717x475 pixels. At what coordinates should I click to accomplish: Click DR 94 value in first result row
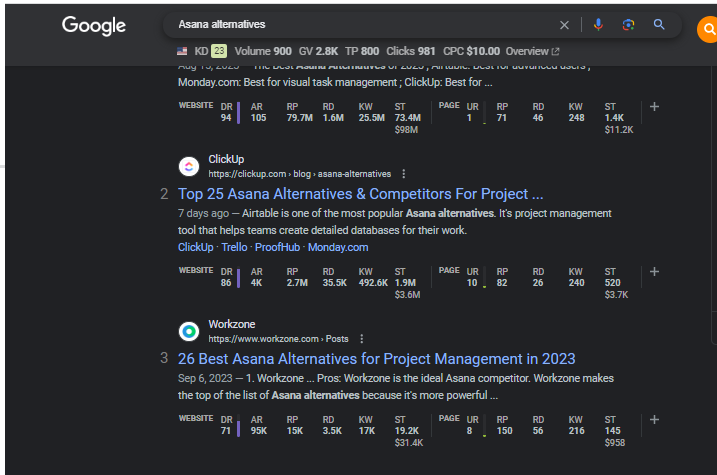[x=226, y=117]
